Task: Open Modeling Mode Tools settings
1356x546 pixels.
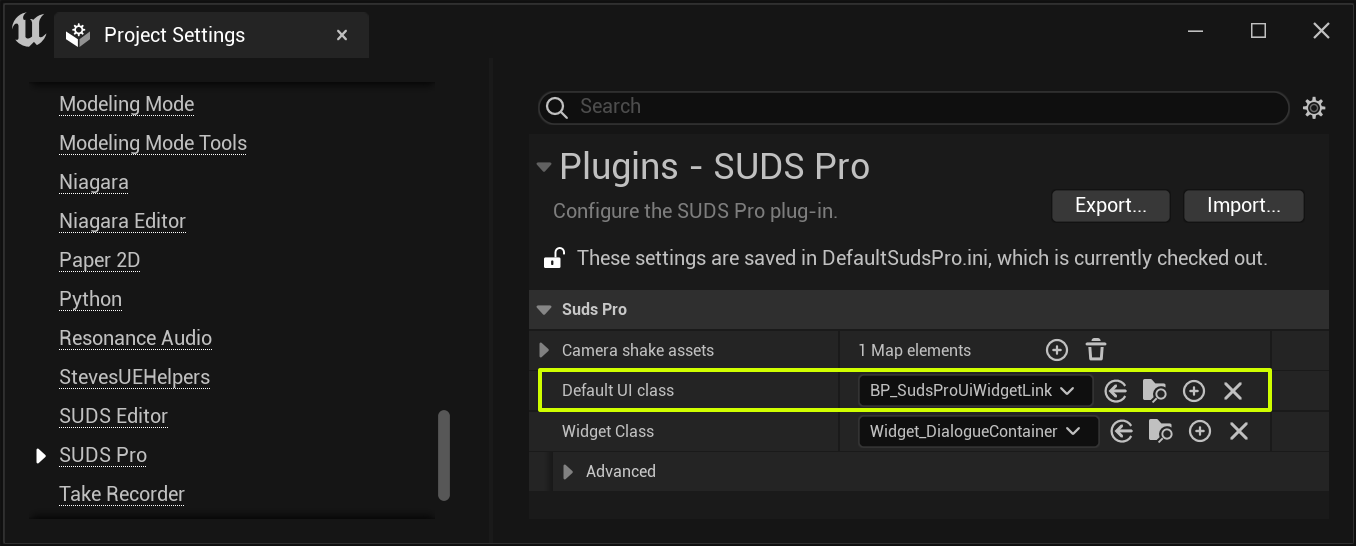Action: (153, 143)
